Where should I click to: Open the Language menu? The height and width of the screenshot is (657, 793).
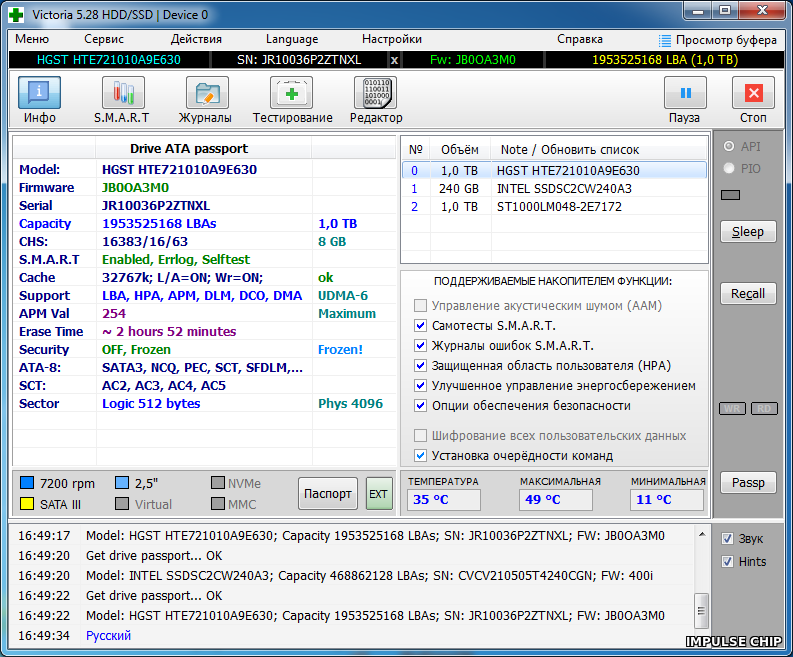[292, 39]
